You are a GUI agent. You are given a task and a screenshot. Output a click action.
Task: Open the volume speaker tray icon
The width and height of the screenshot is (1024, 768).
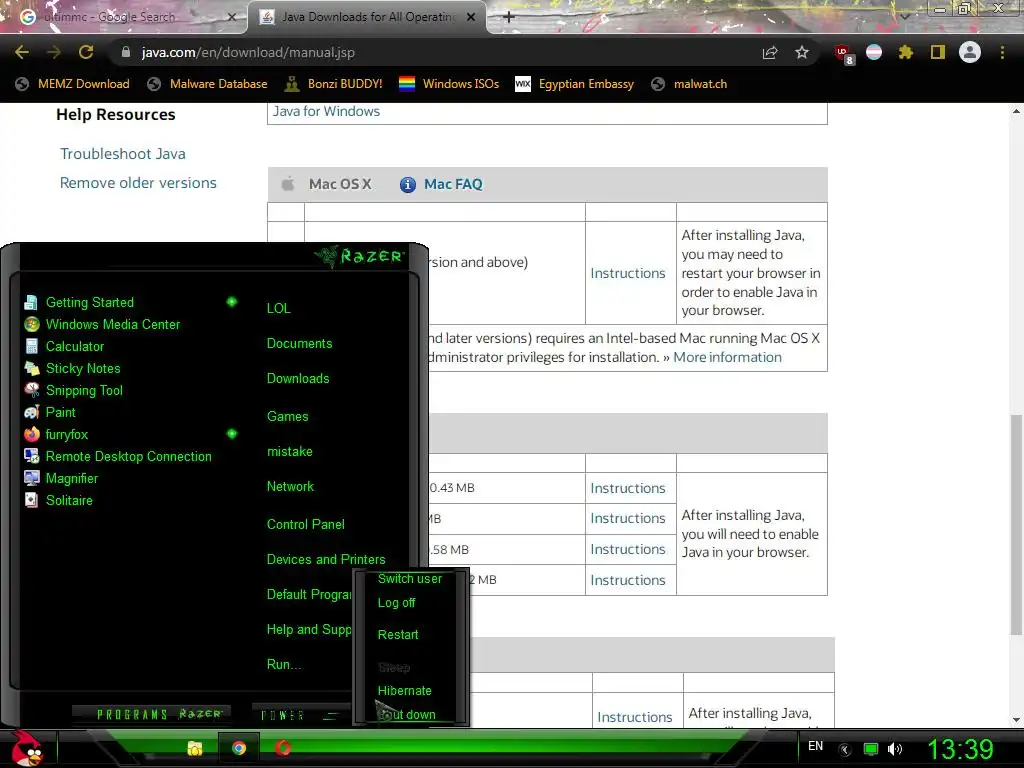point(895,749)
